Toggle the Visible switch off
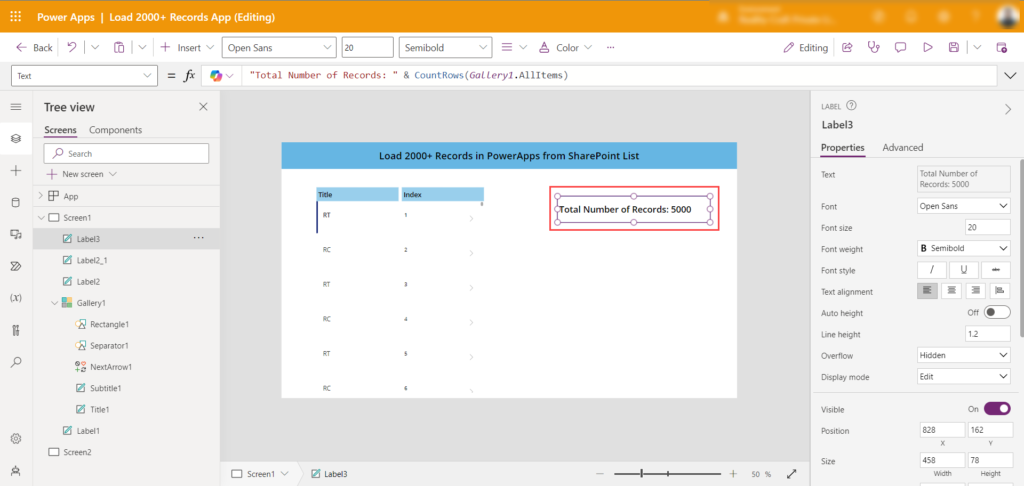Image resolution: width=1024 pixels, height=486 pixels. tap(997, 409)
